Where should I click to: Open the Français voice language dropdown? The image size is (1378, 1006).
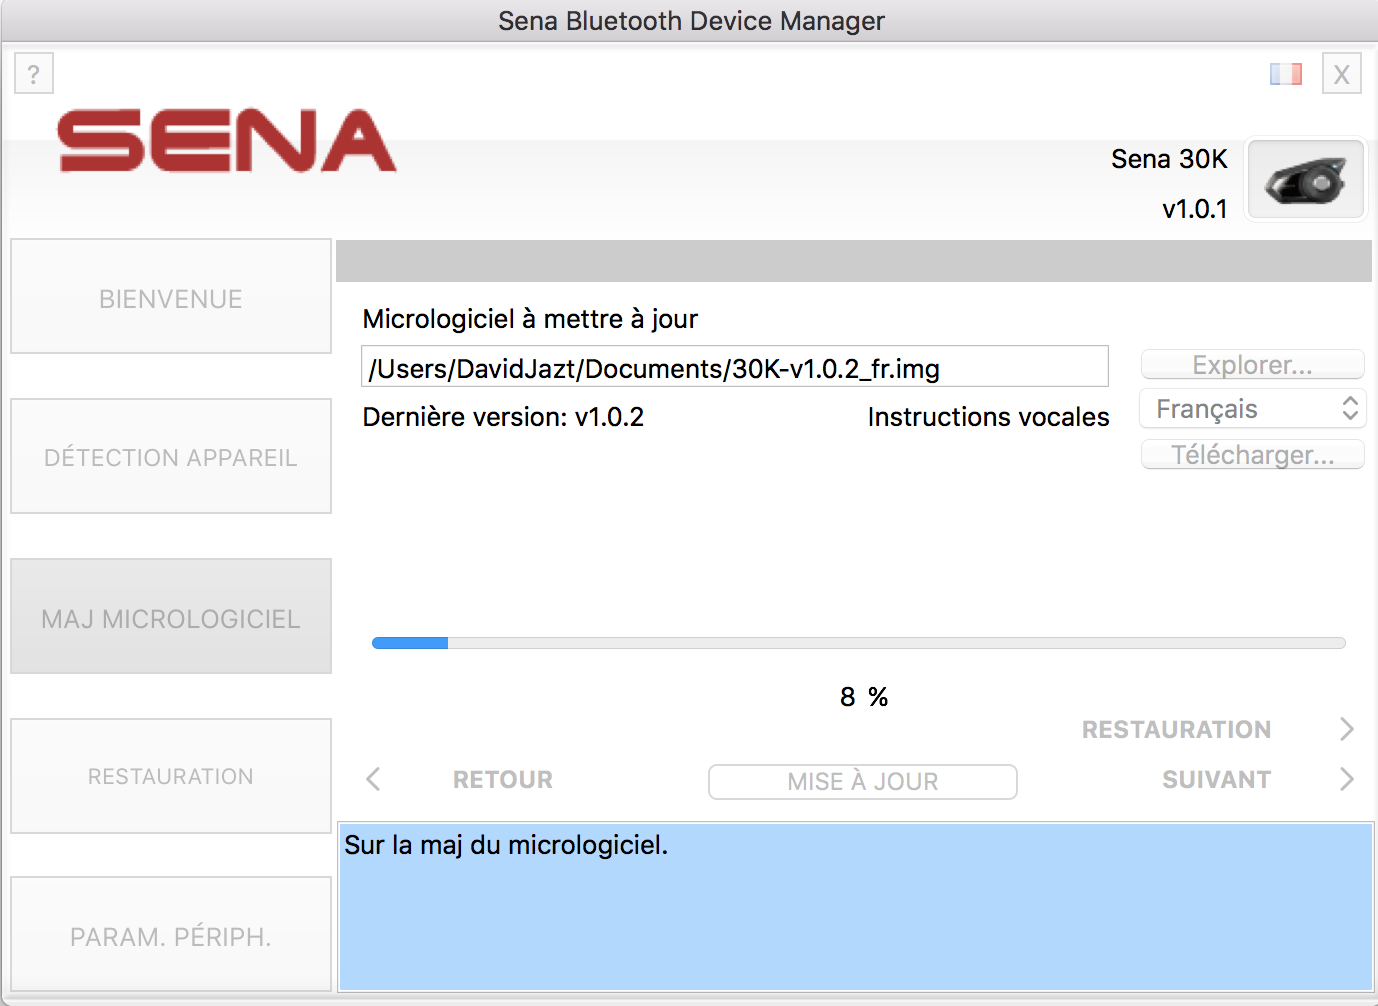click(1252, 409)
